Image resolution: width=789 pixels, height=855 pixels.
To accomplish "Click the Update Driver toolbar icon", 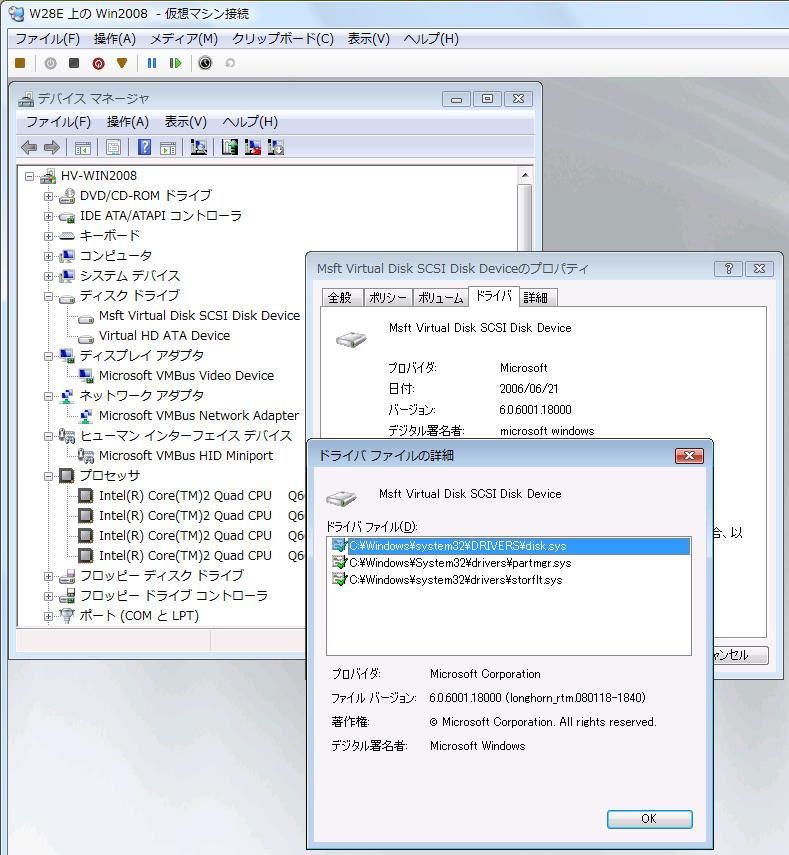I will (x=230, y=147).
